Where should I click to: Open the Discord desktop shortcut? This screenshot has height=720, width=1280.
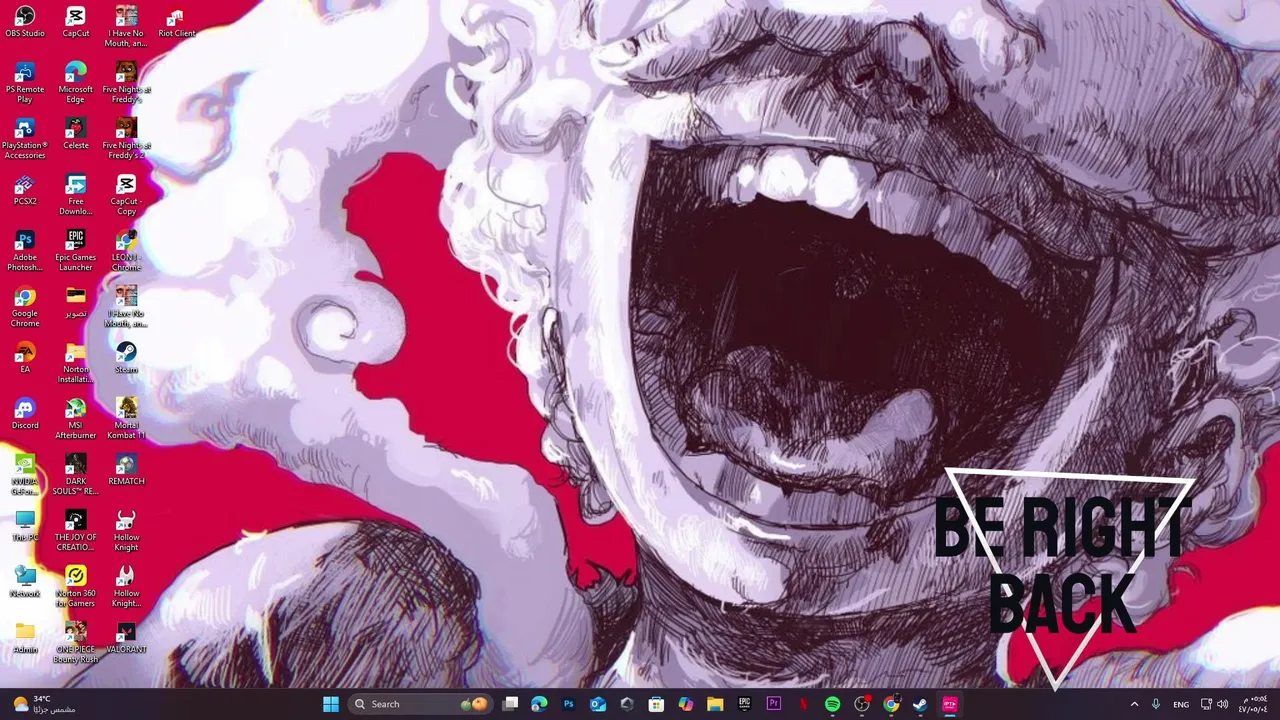click(25, 414)
